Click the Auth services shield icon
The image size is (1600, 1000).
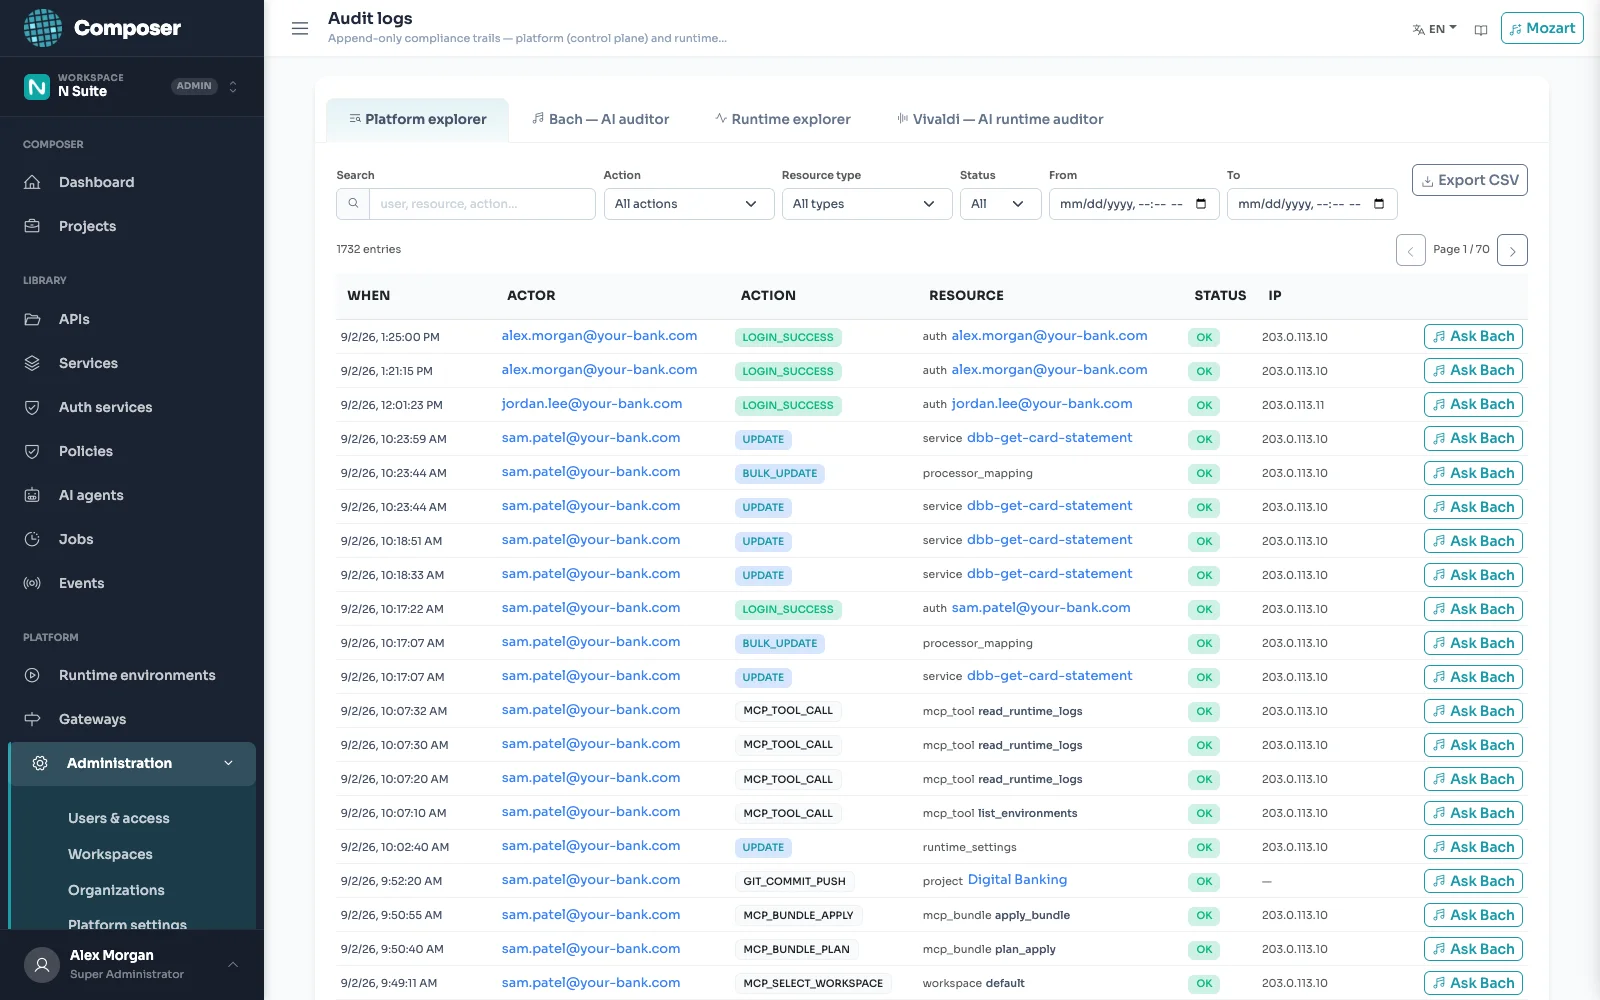32,407
